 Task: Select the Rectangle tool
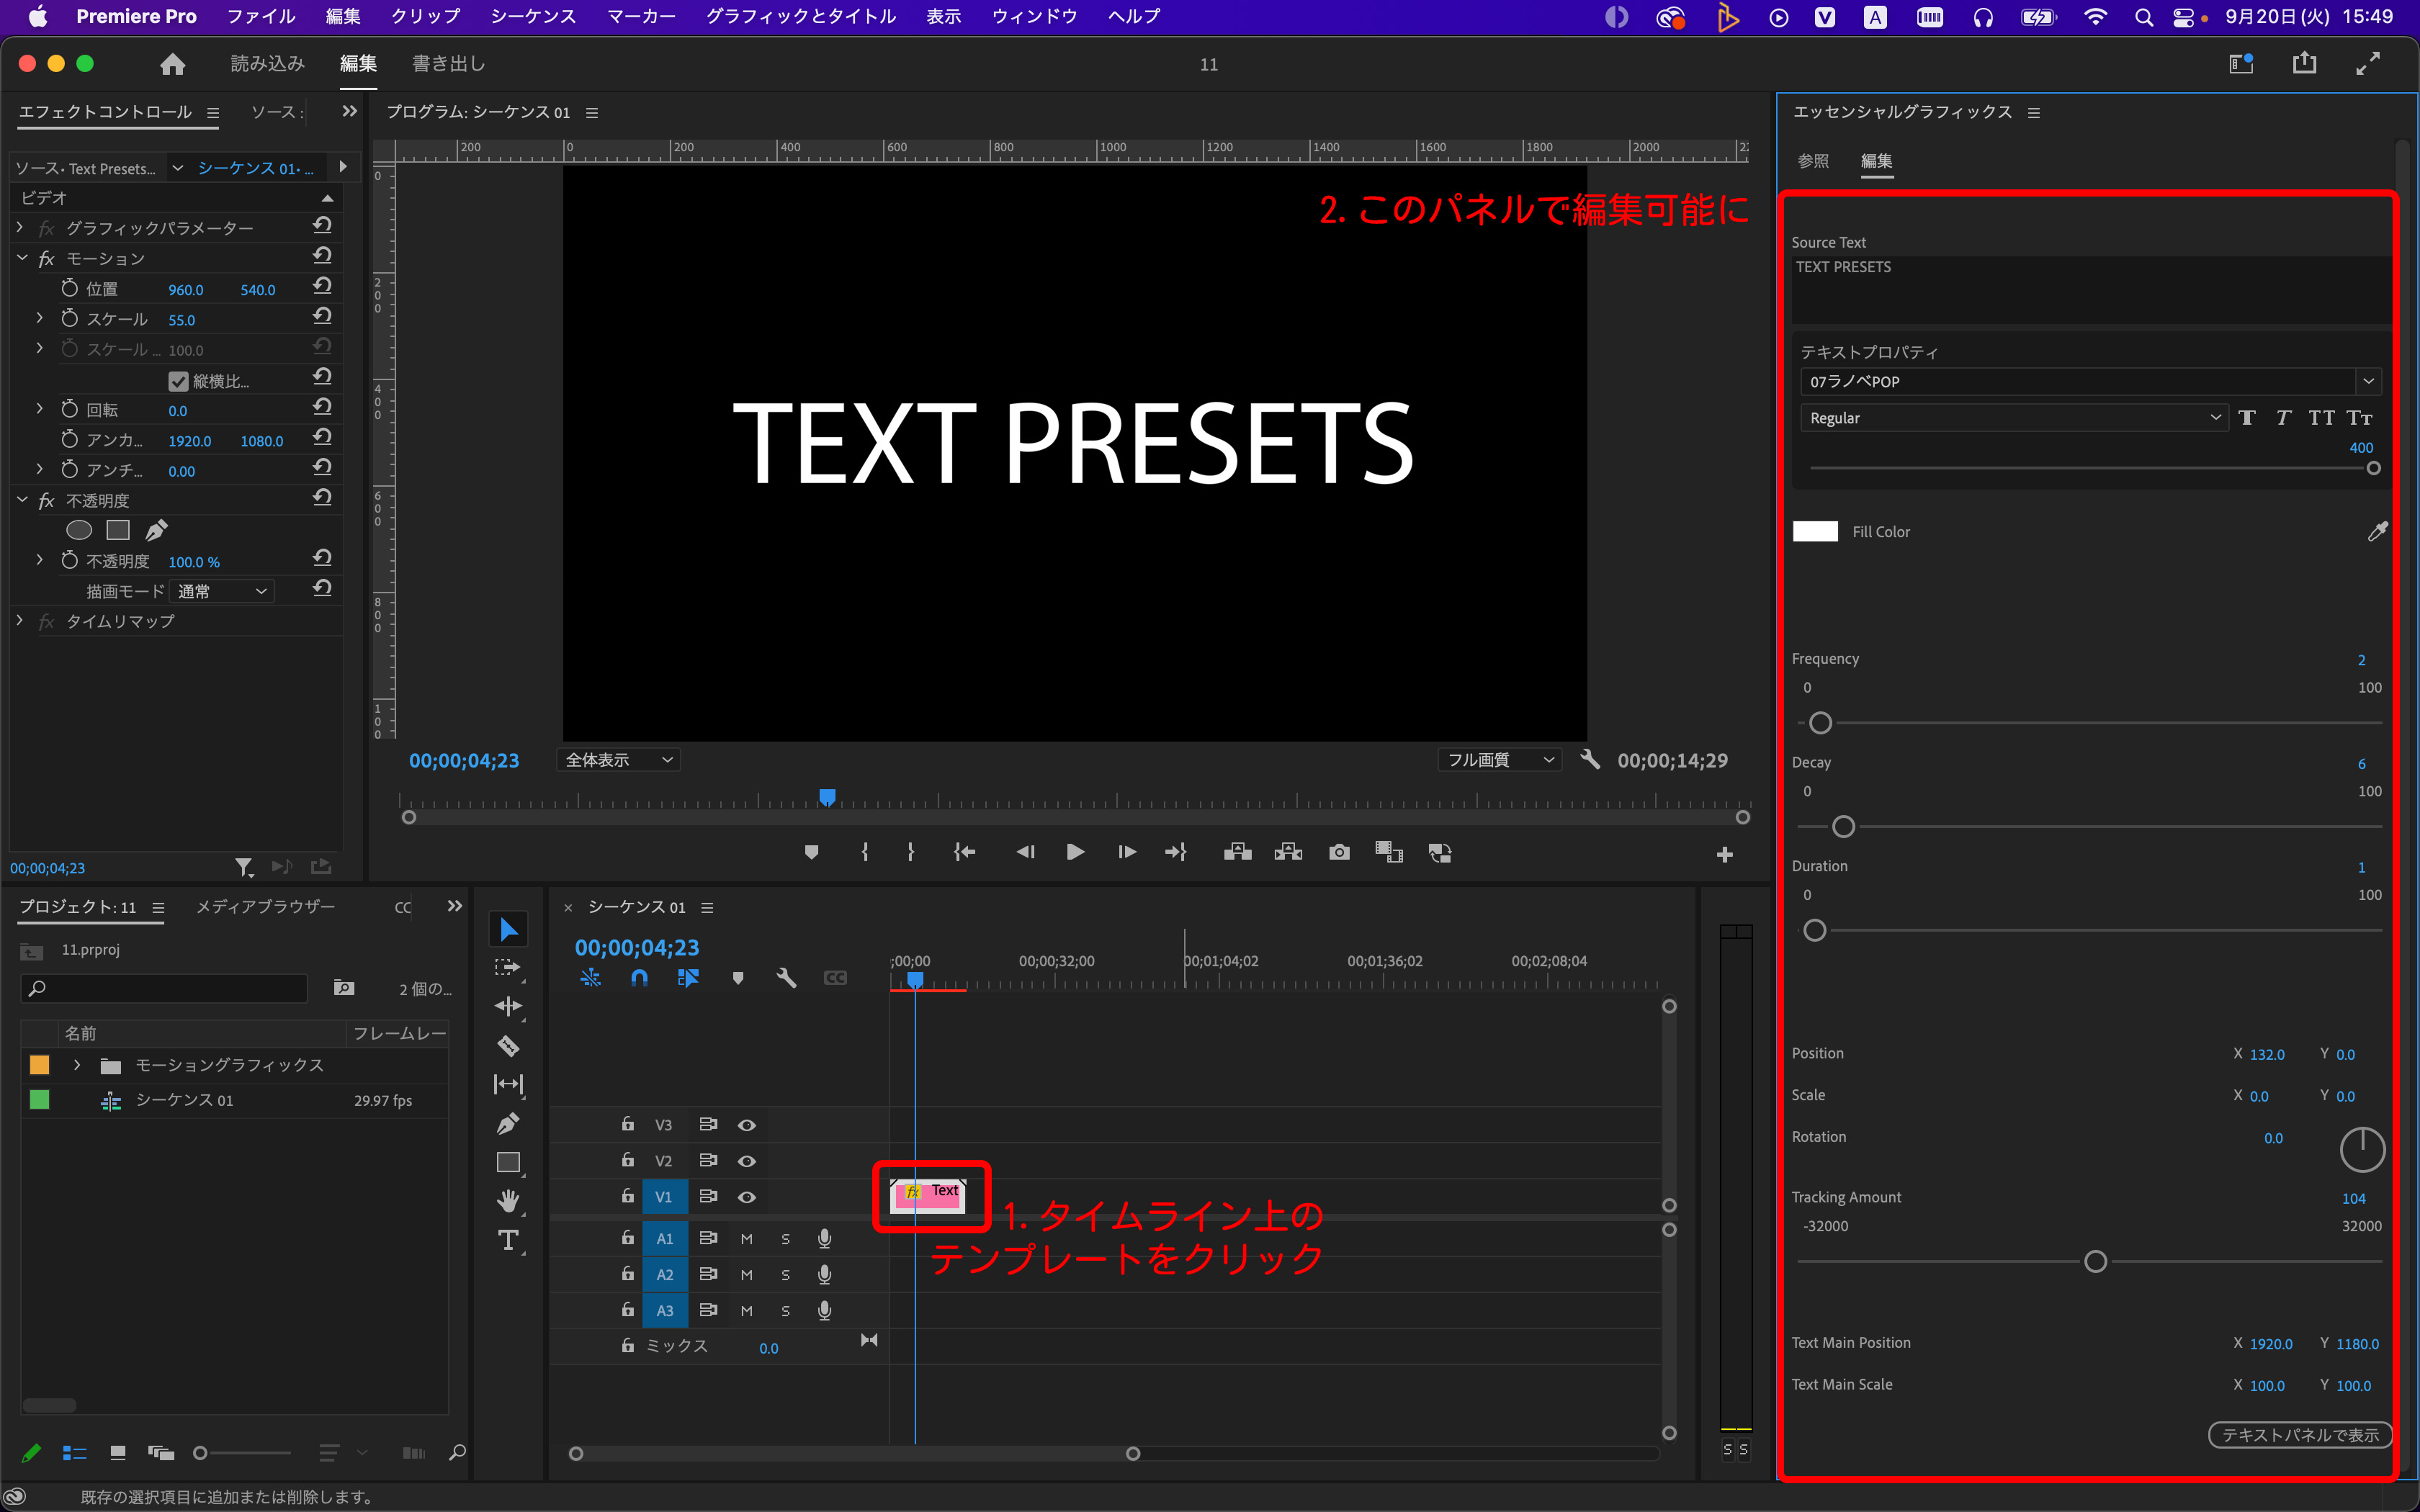pyautogui.click(x=508, y=1162)
